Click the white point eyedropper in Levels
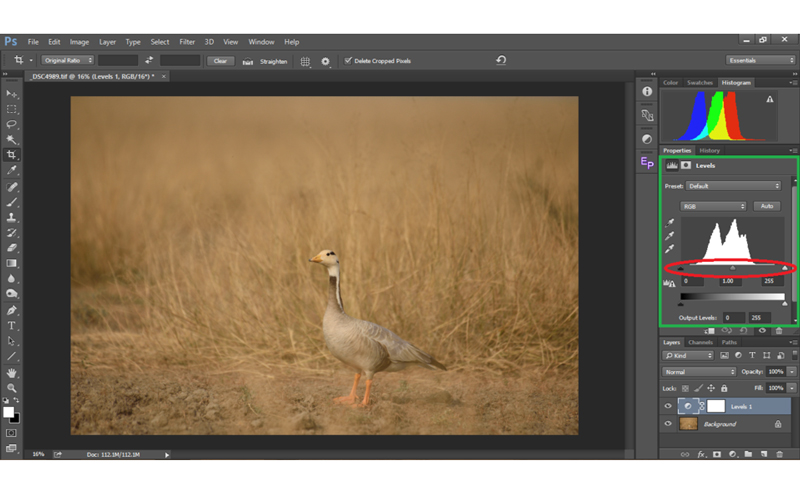The width and height of the screenshot is (800, 493). point(670,248)
